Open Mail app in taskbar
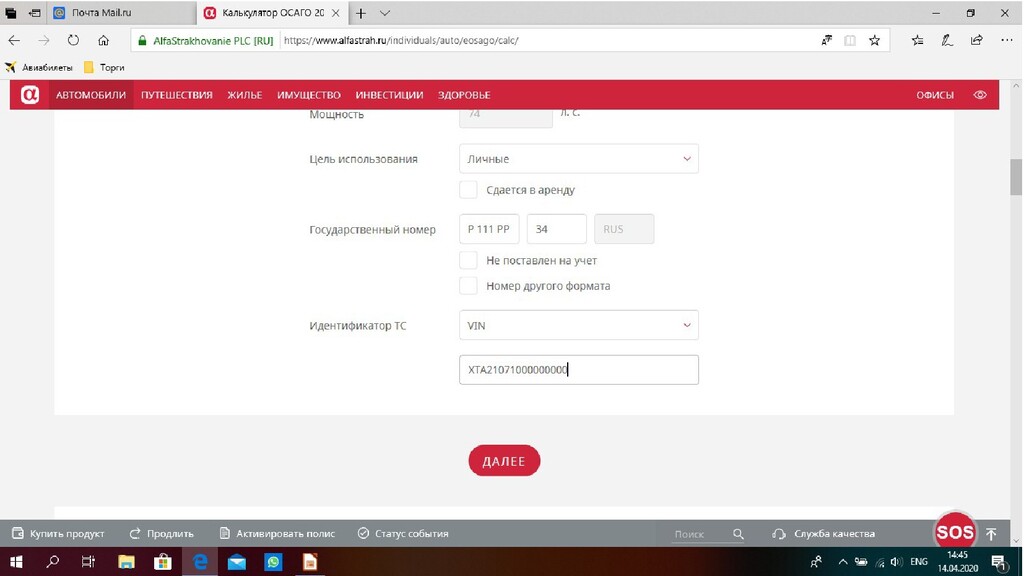The width and height of the screenshot is (1024, 576). tap(236, 562)
